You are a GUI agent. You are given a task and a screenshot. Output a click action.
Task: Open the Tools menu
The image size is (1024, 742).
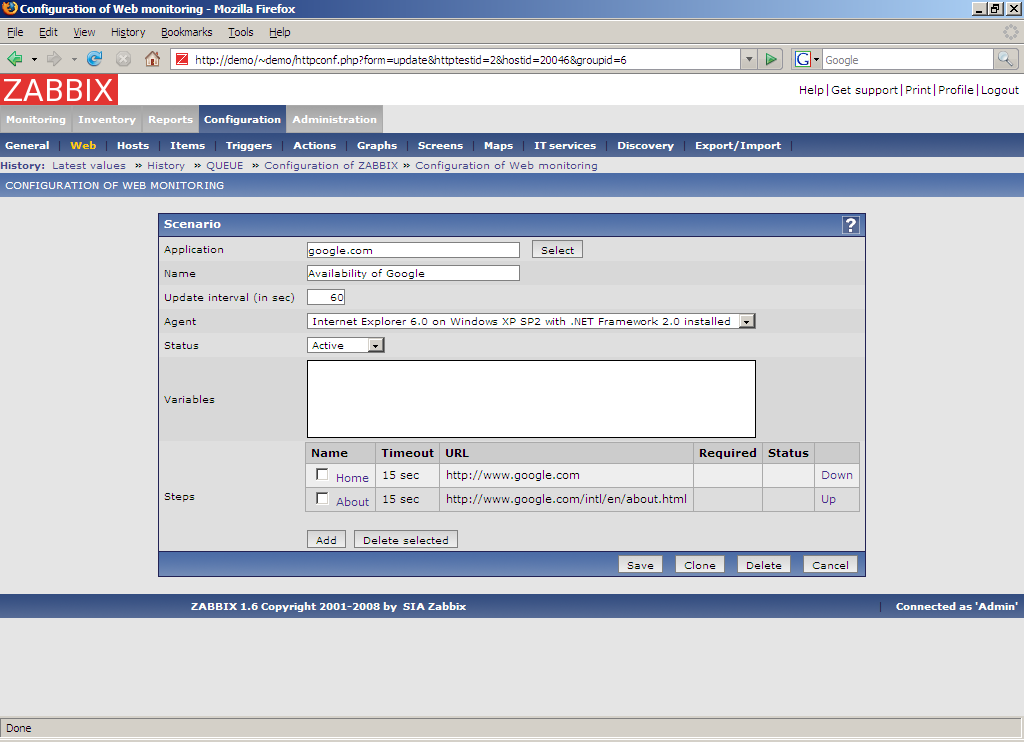pos(240,32)
